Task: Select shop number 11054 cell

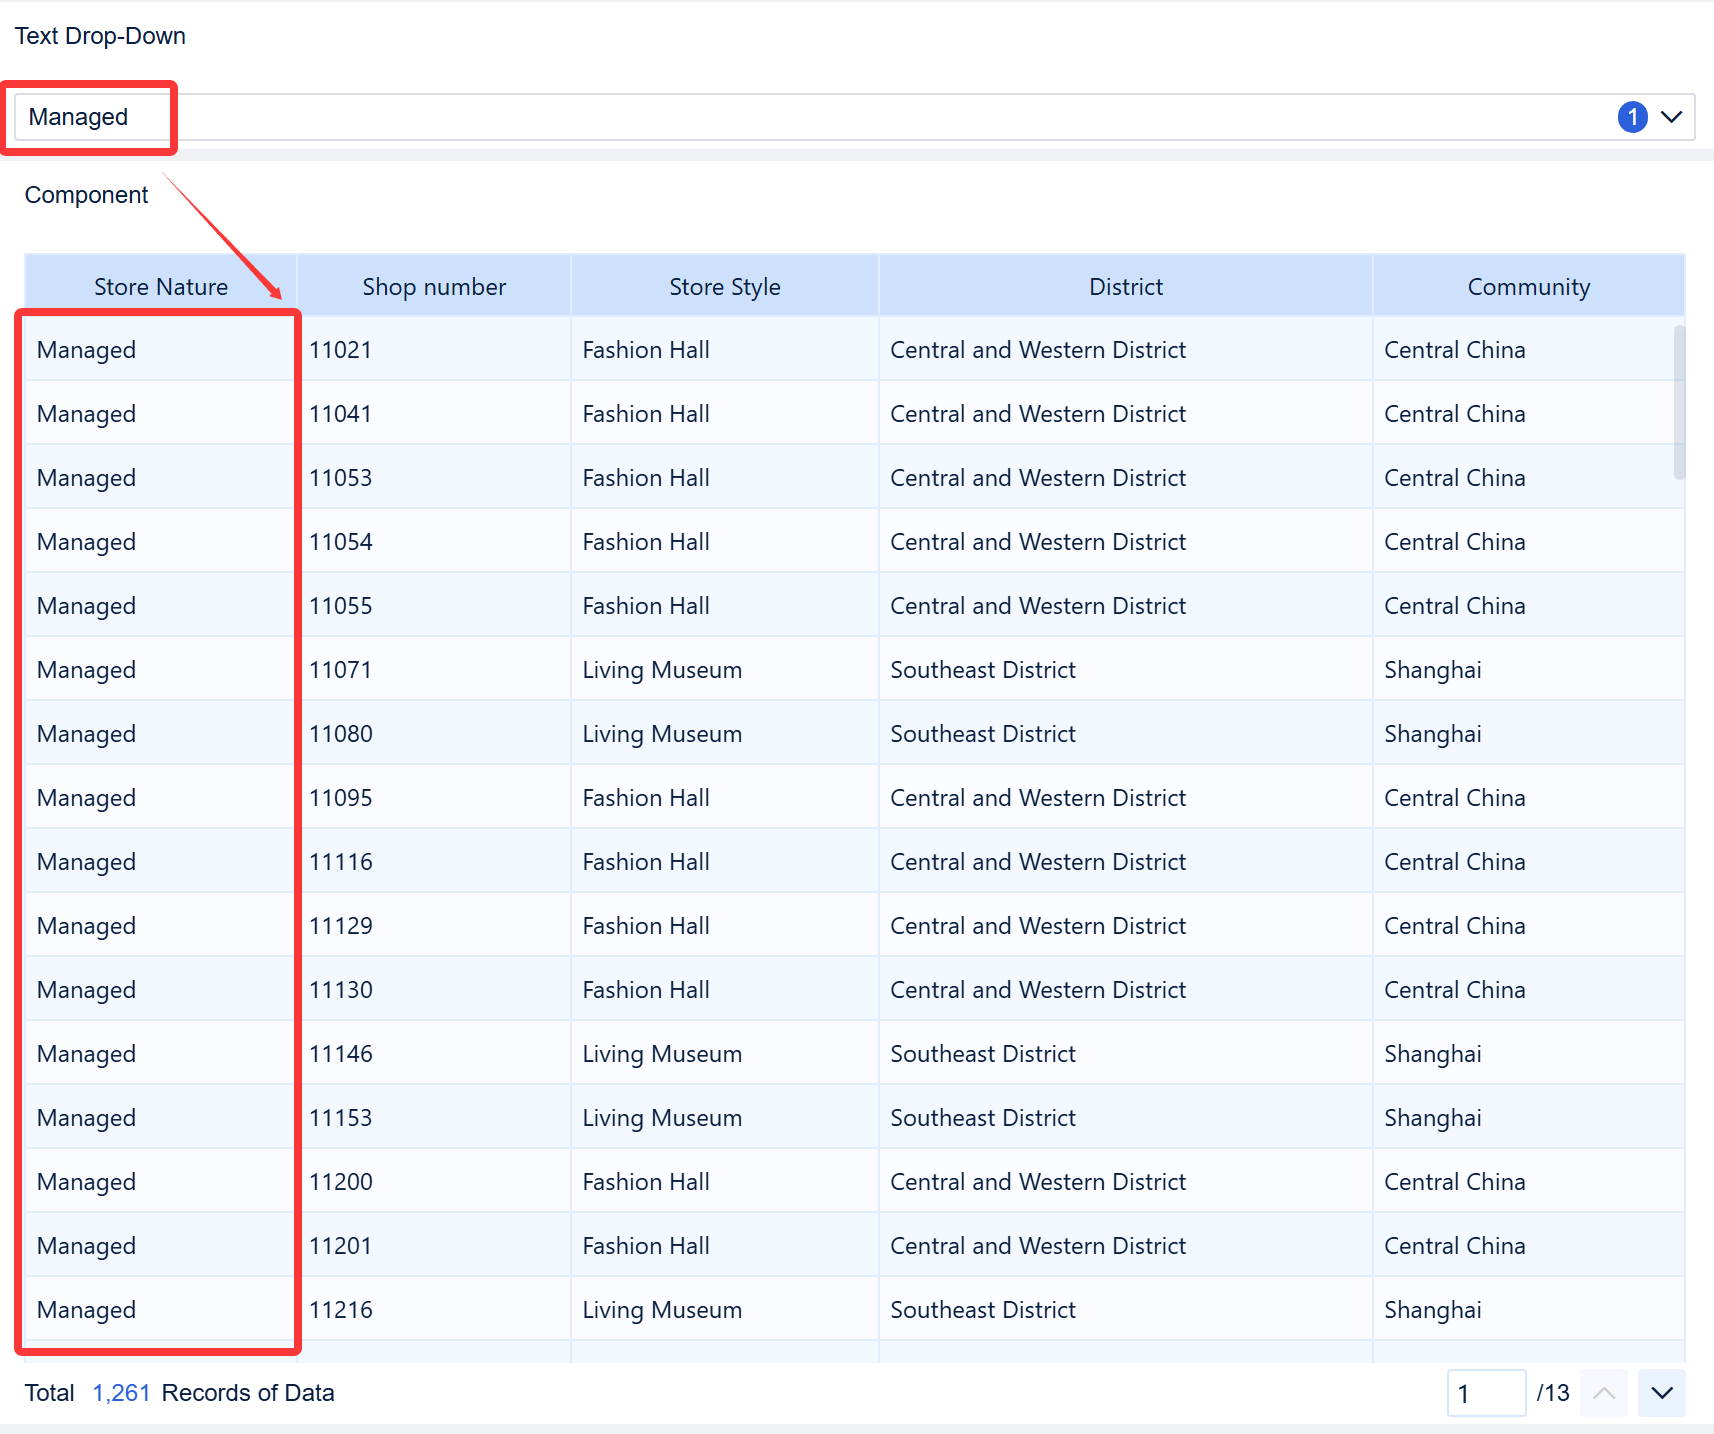Action: click(434, 542)
